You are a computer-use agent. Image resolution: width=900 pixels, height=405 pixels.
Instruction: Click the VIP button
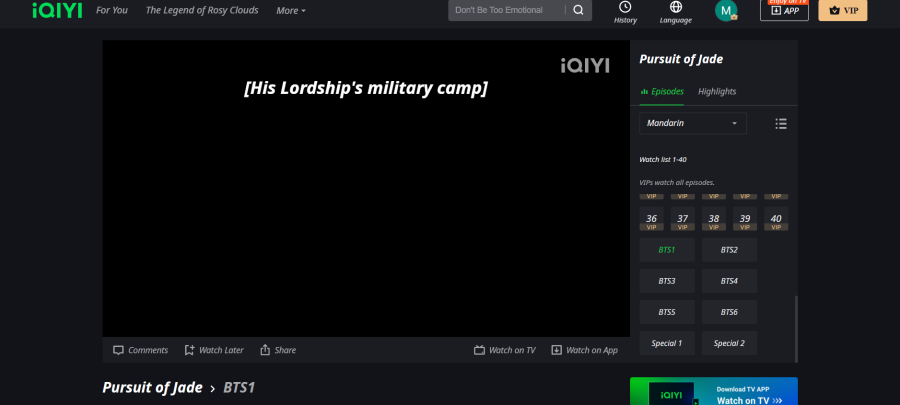tap(843, 10)
